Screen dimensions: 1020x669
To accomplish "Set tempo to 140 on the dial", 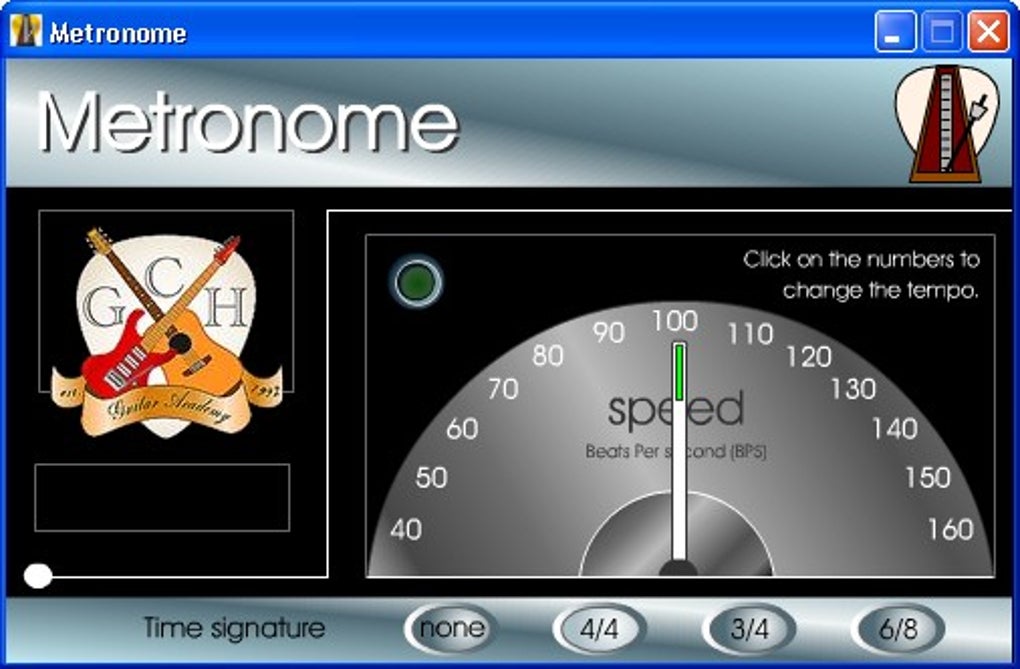I will click(895, 429).
